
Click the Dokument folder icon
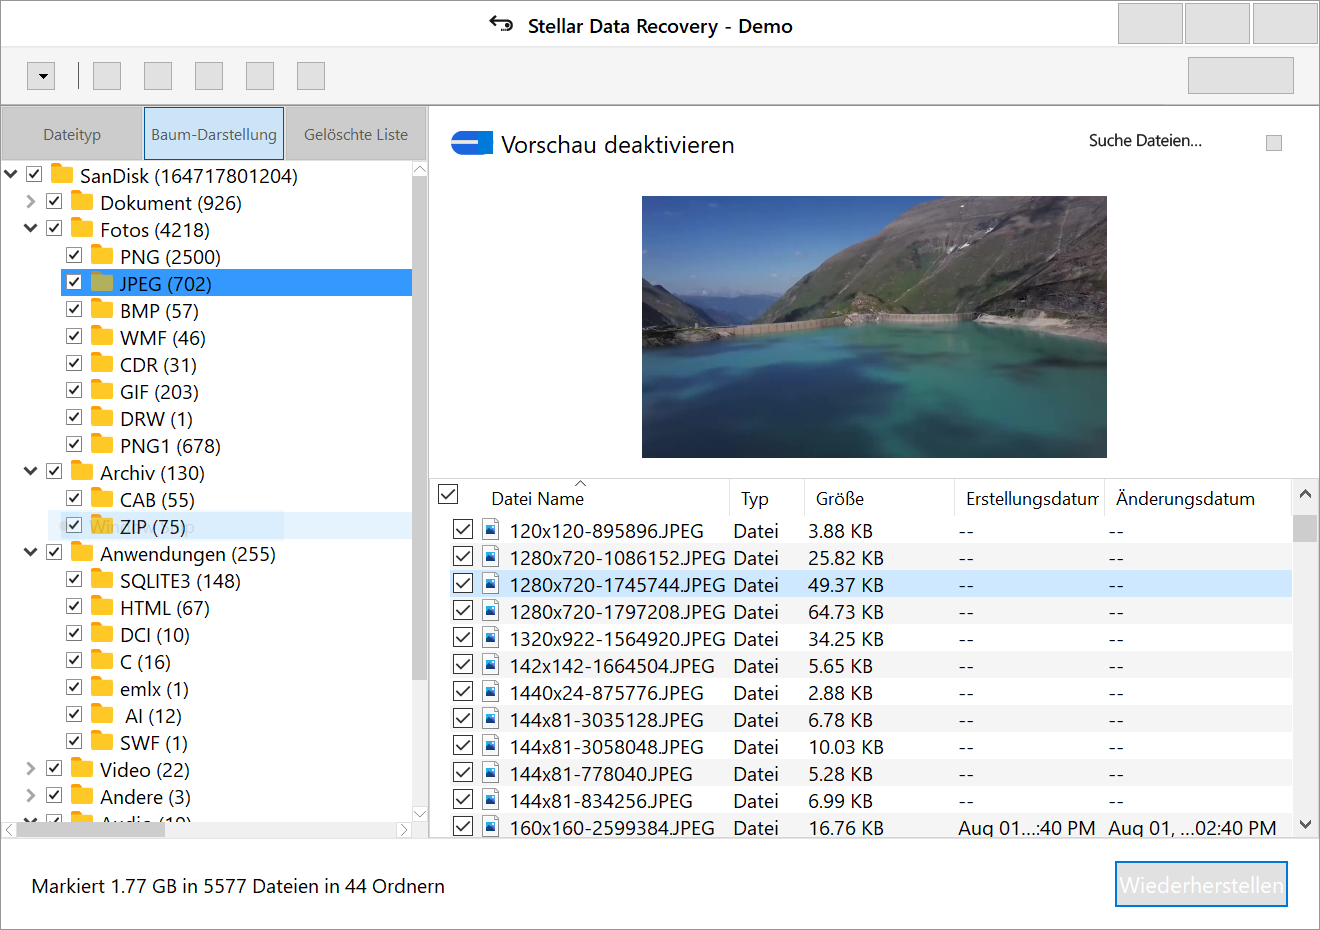click(82, 201)
